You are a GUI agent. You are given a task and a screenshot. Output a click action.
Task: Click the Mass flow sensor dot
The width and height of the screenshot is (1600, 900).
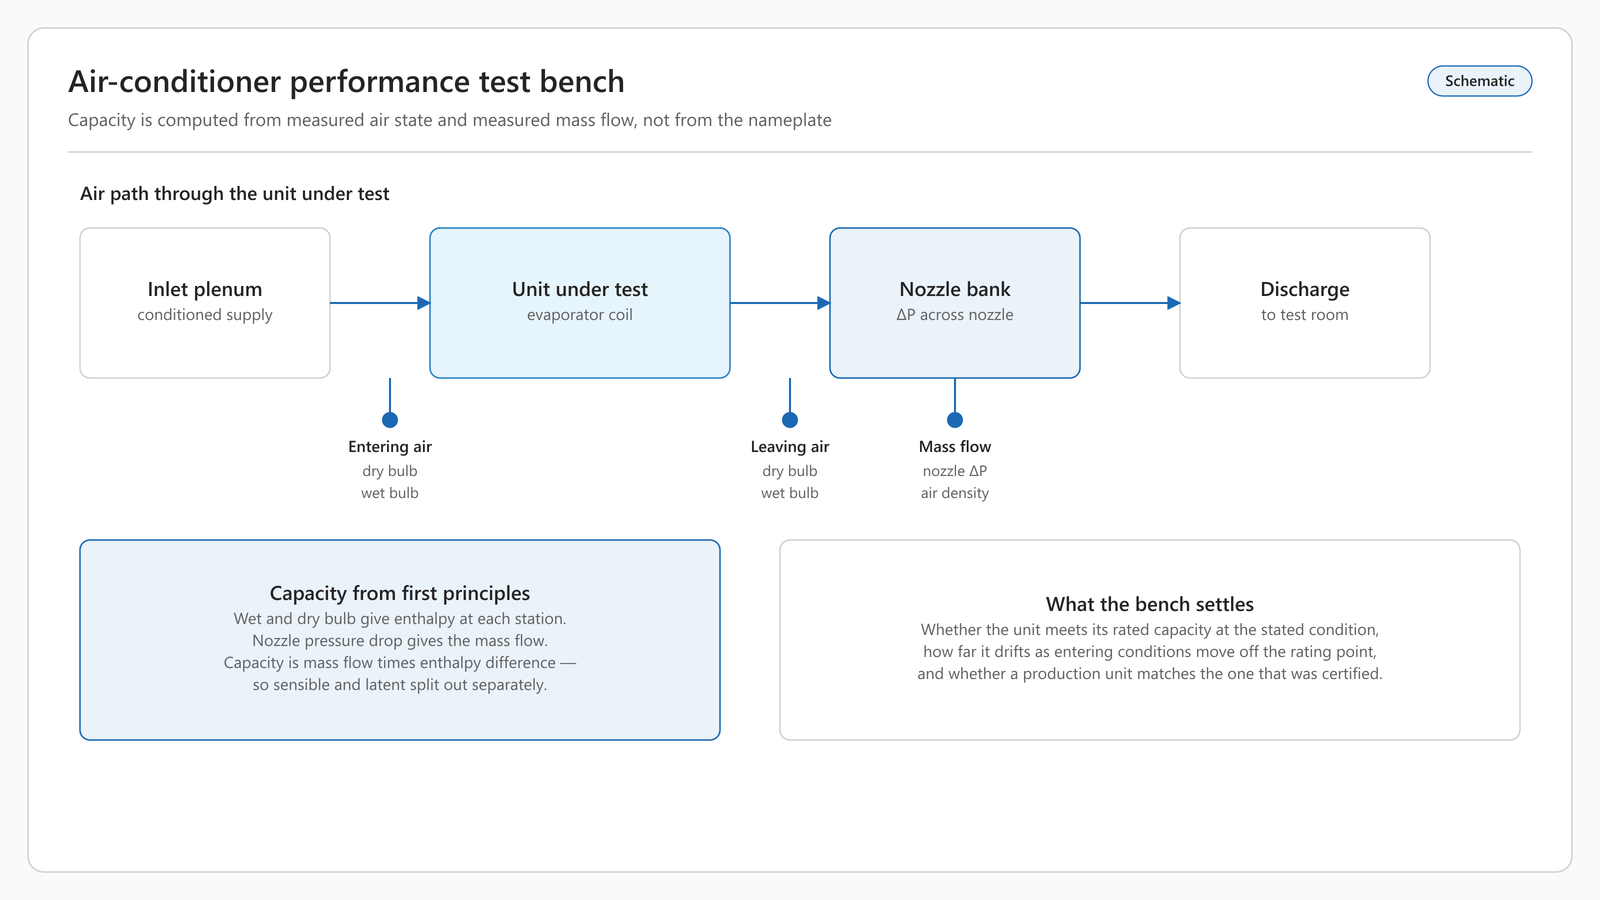coord(955,420)
